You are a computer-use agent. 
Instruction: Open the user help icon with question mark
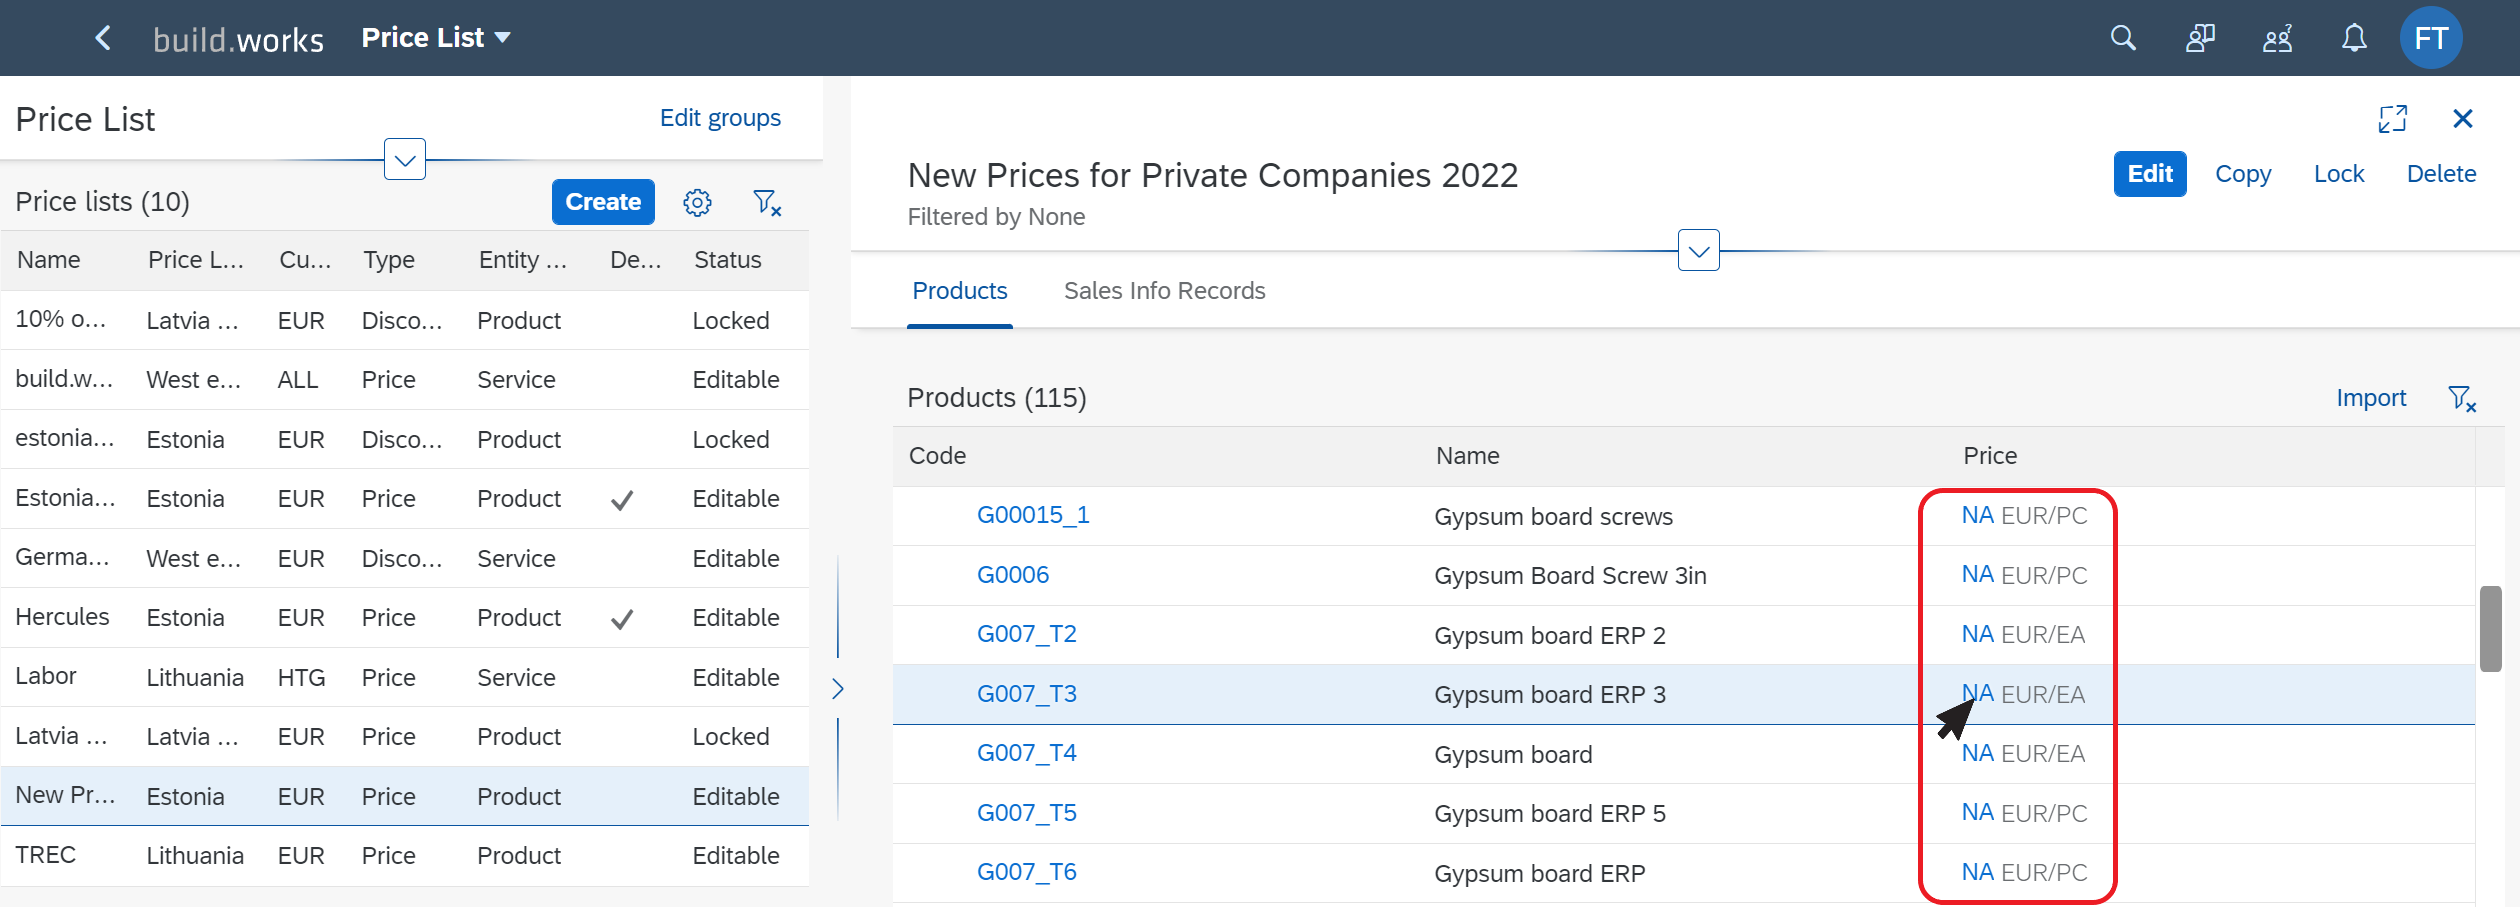2277,38
